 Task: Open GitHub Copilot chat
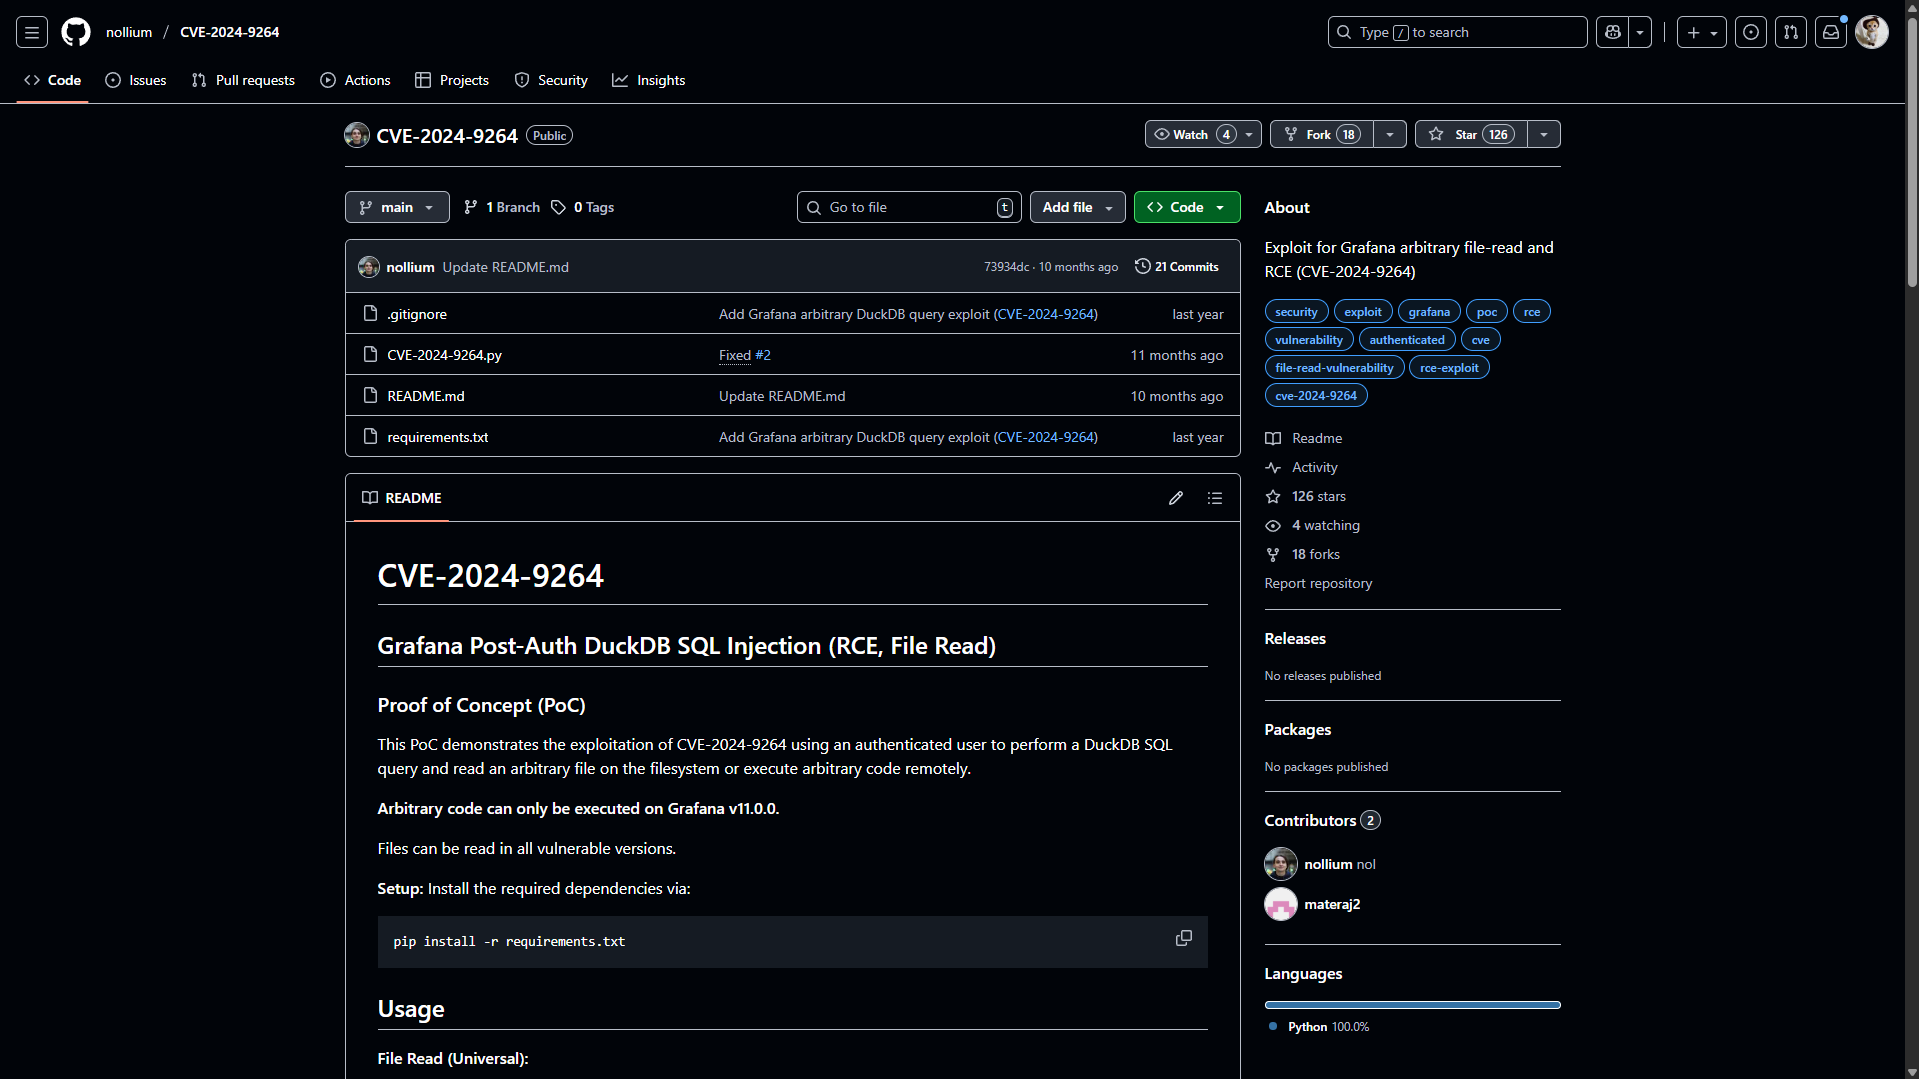click(x=1611, y=31)
